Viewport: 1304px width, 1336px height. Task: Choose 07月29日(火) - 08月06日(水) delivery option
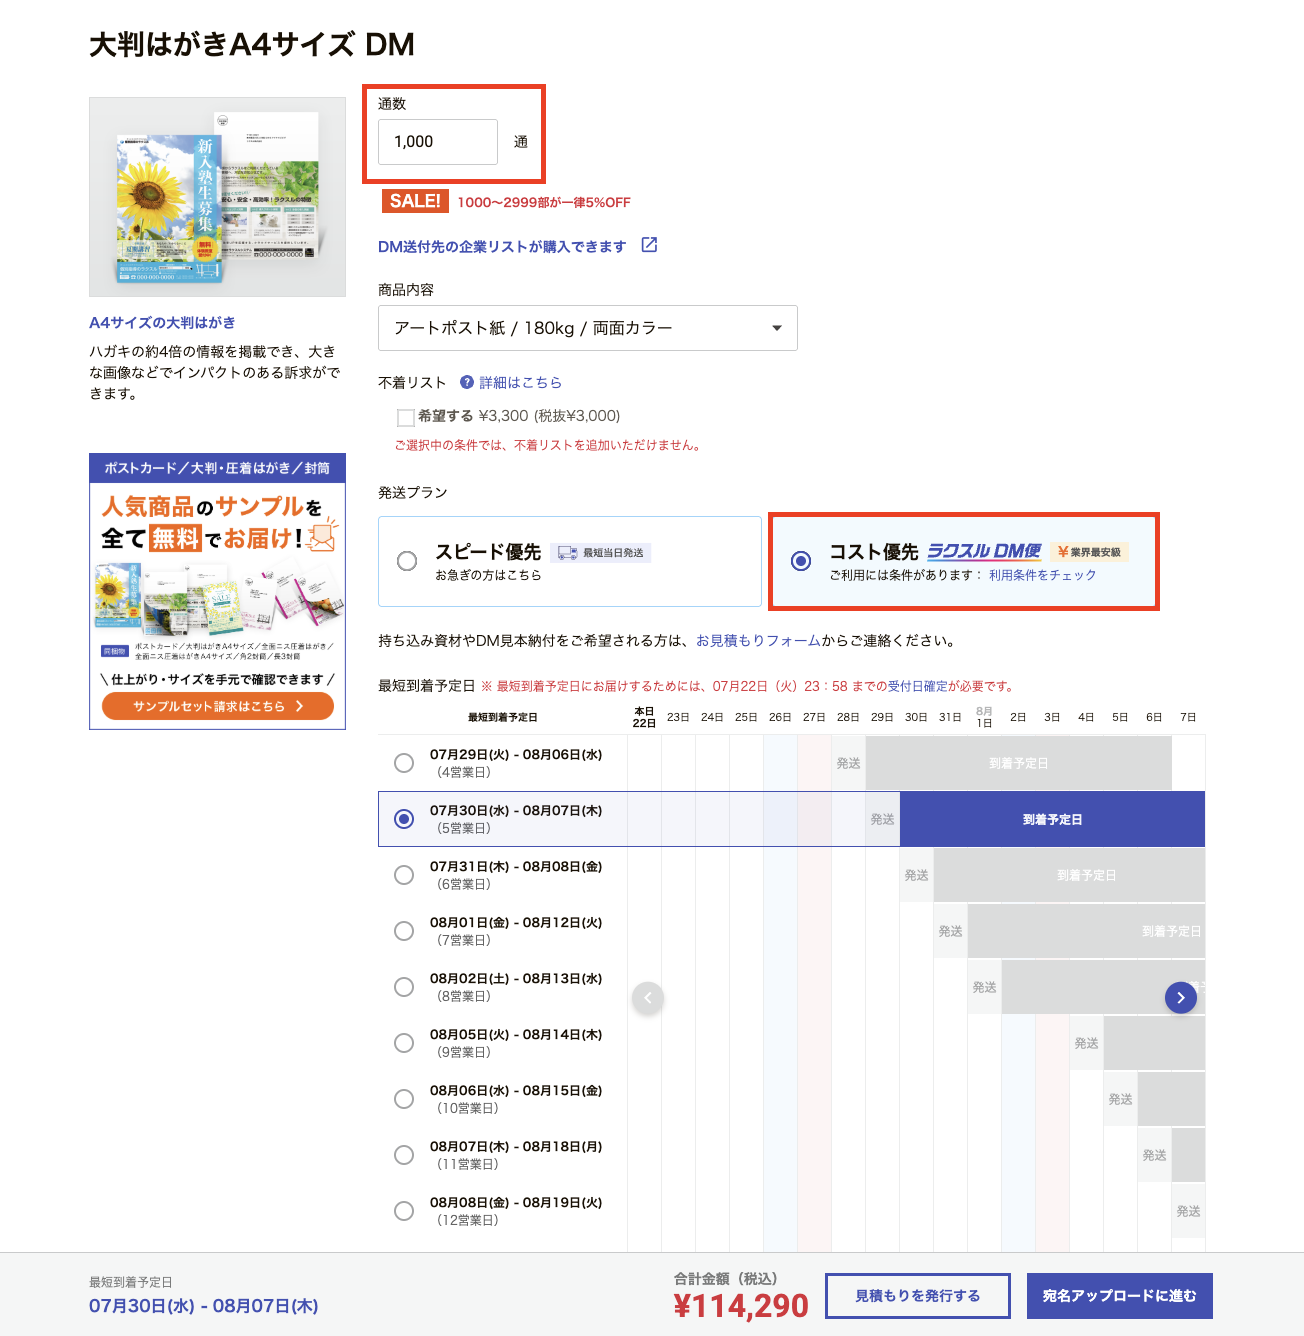[x=404, y=763]
